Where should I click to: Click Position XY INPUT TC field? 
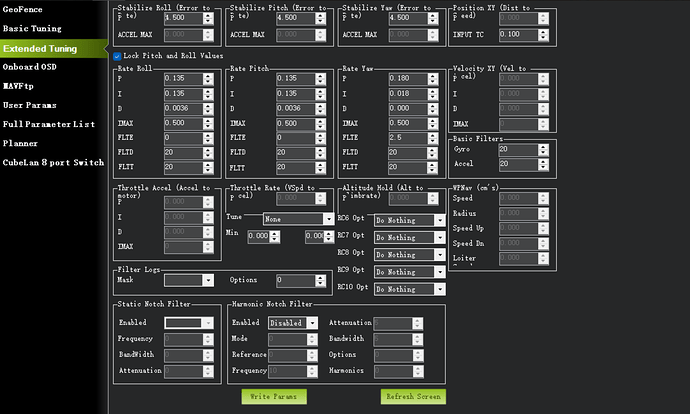(x=519, y=35)
